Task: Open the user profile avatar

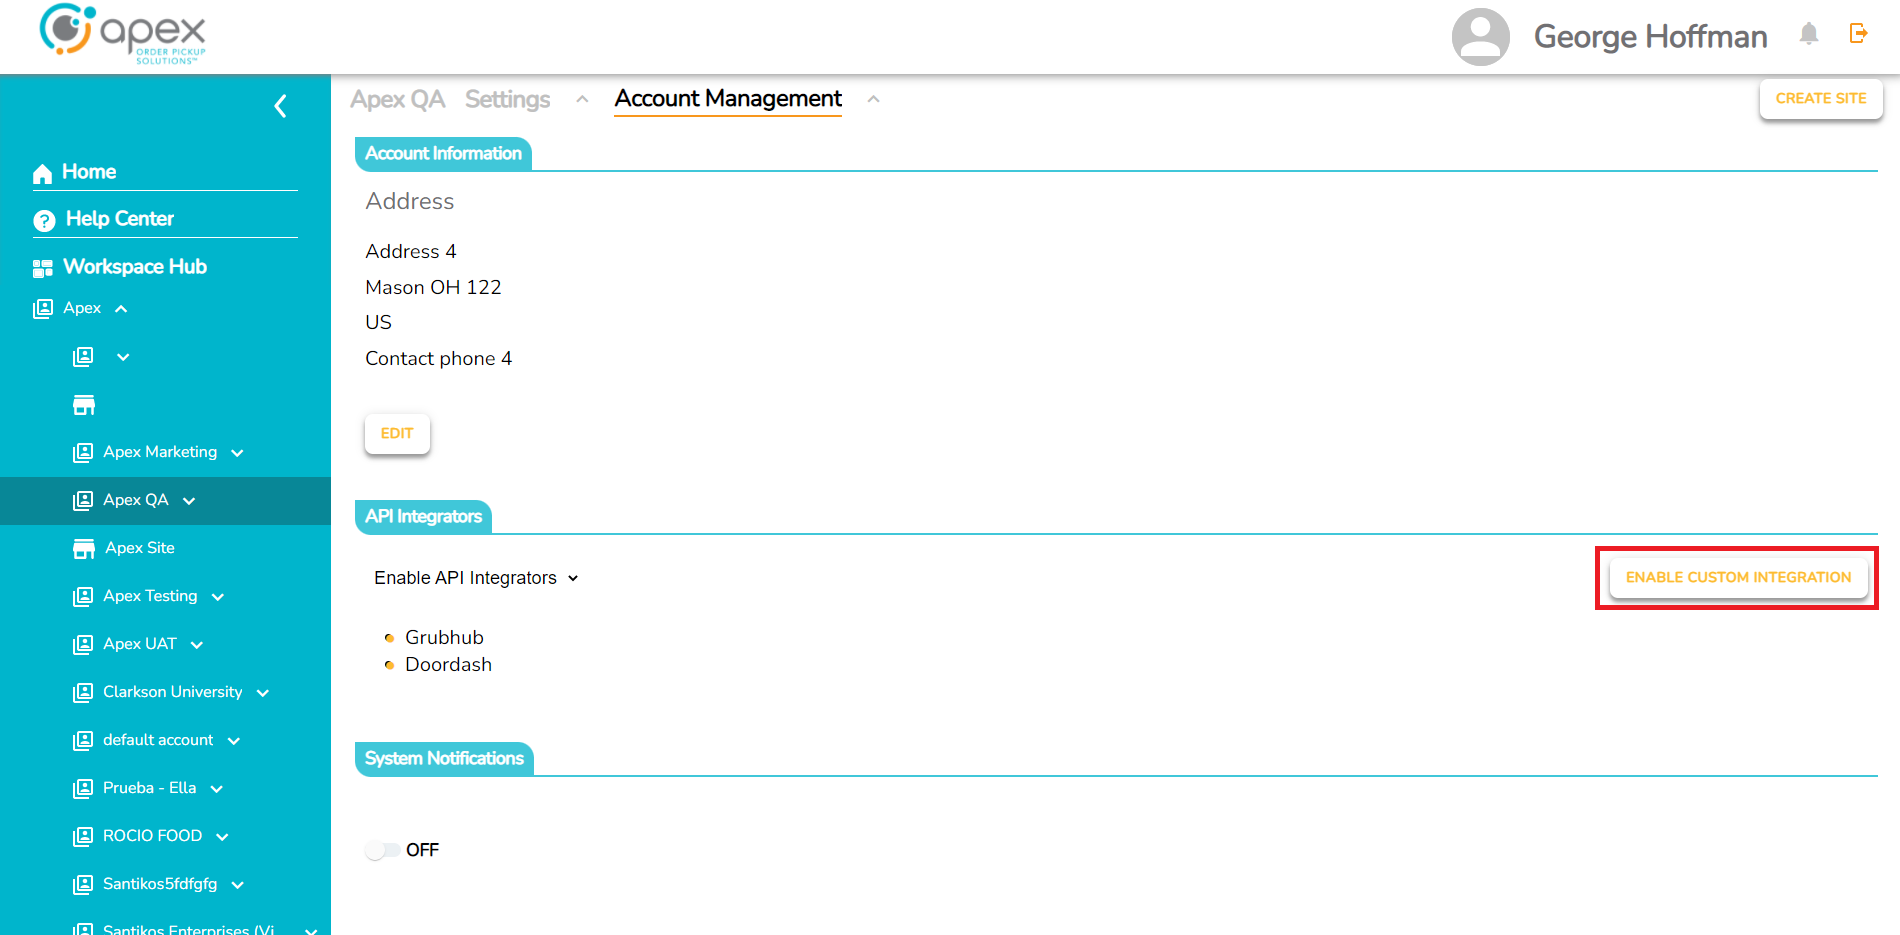Action: (x=1480, y=37)
